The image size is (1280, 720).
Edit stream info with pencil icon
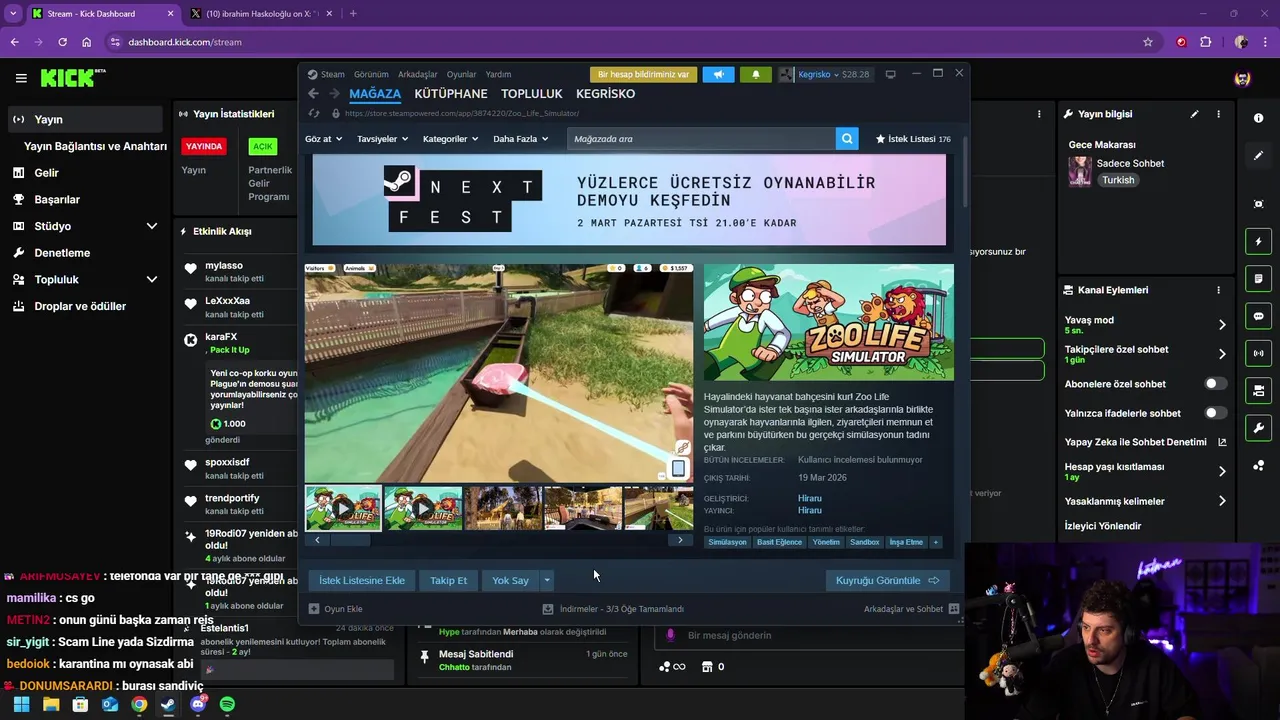(x=1194, y=115)
